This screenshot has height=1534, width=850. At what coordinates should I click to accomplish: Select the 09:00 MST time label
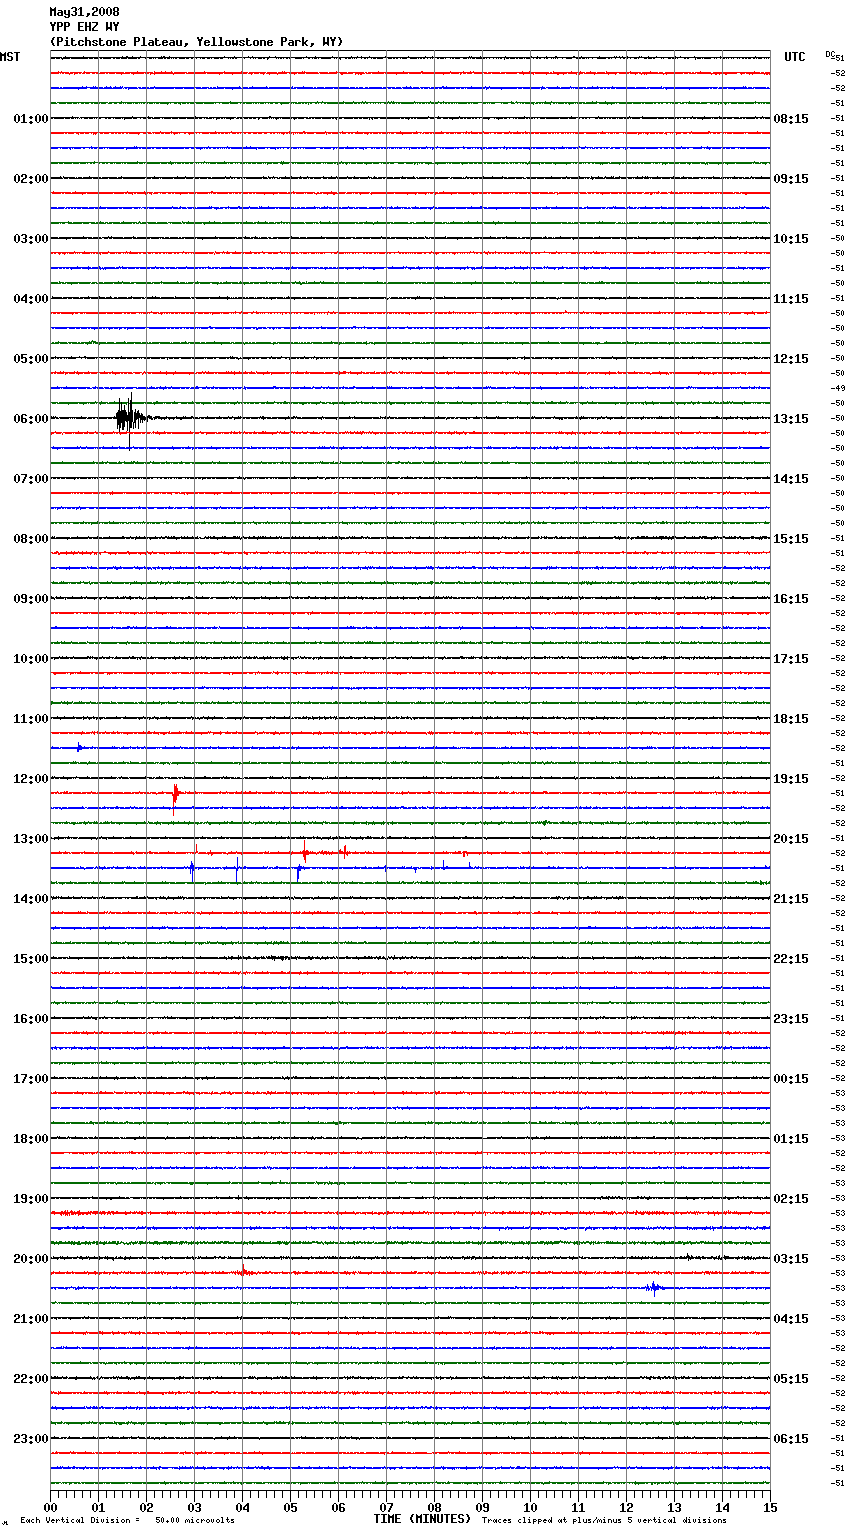(31, 599)
